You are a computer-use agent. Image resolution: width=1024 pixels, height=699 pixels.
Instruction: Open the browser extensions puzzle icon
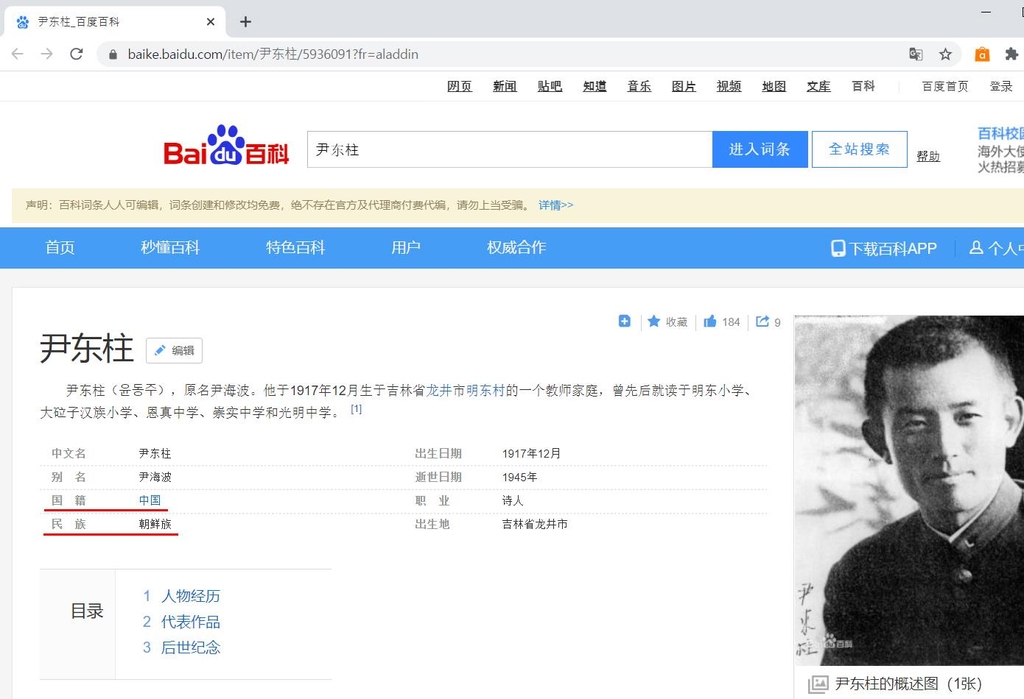(x=1012, y=54)
